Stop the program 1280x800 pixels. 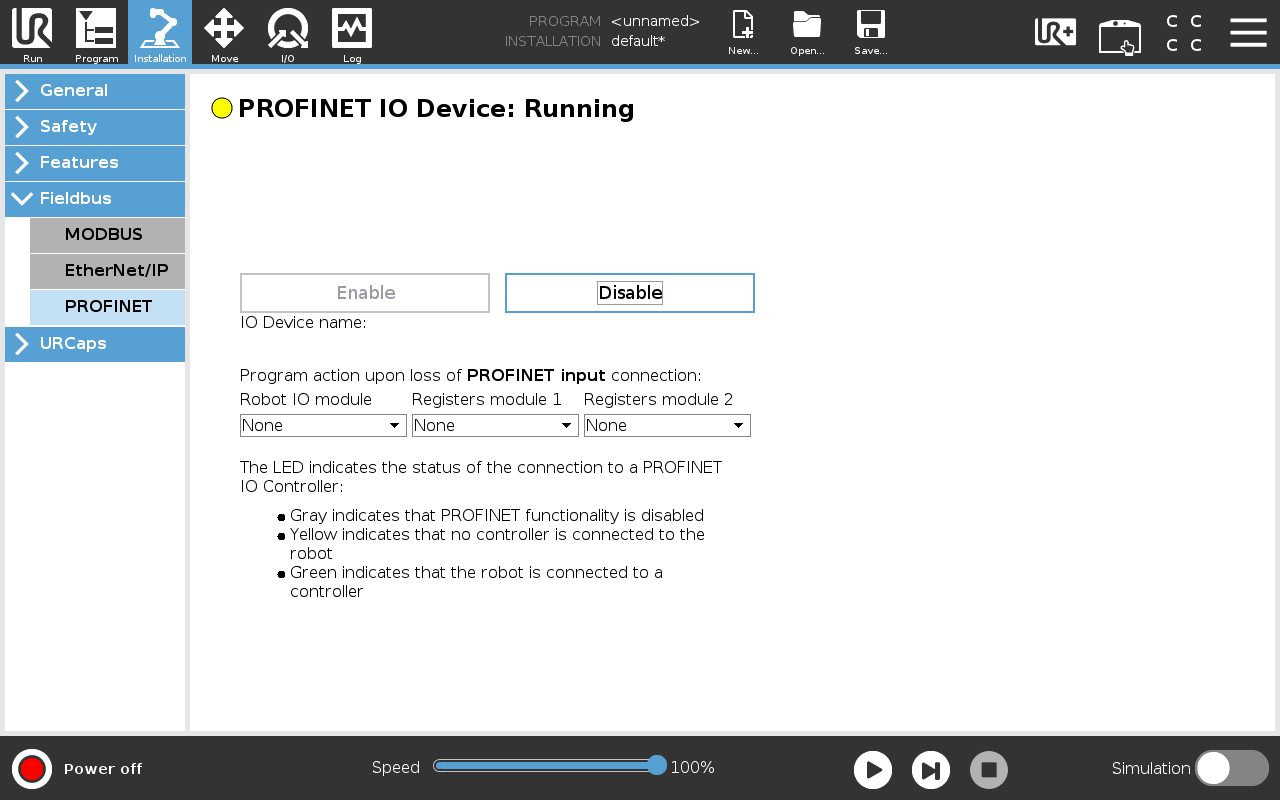coord(989,770)
